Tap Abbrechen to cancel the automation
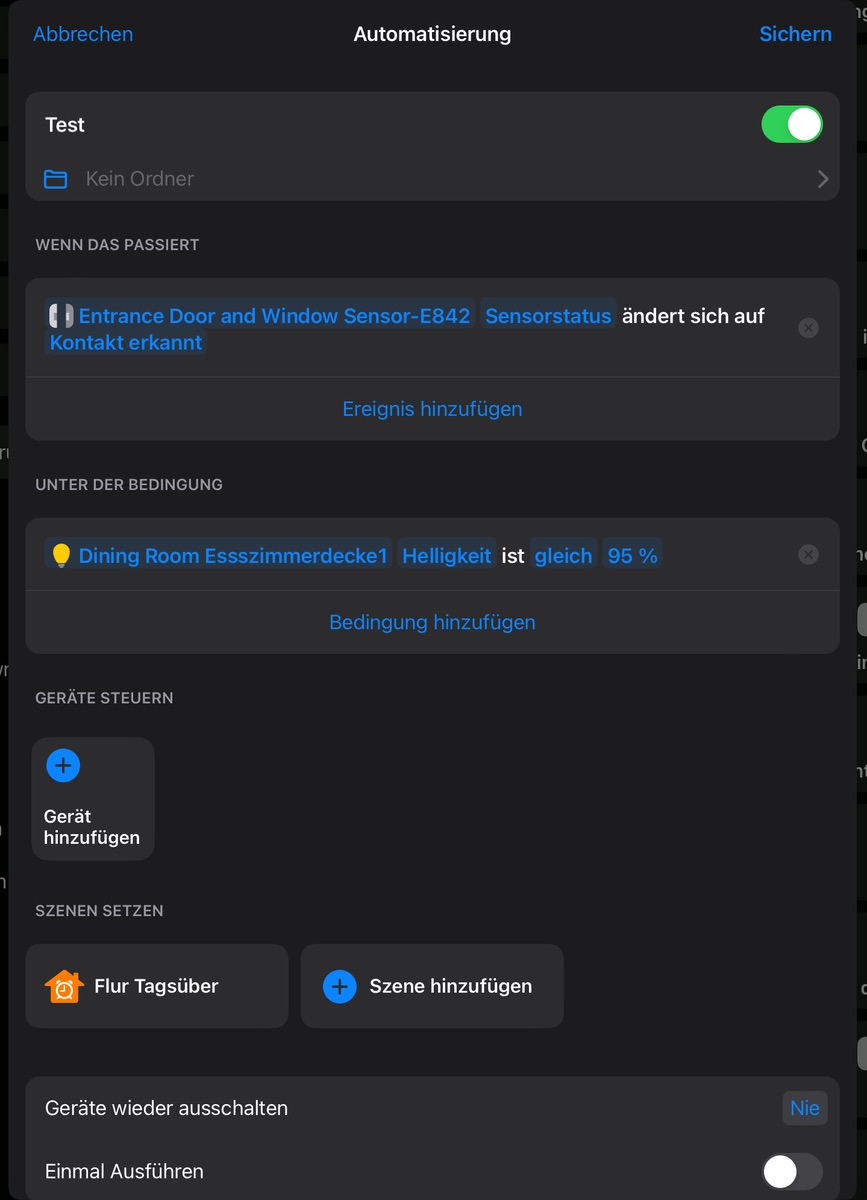Image resolution: width=867 pixels, height=1200 pixels. (x=83, y=34)
